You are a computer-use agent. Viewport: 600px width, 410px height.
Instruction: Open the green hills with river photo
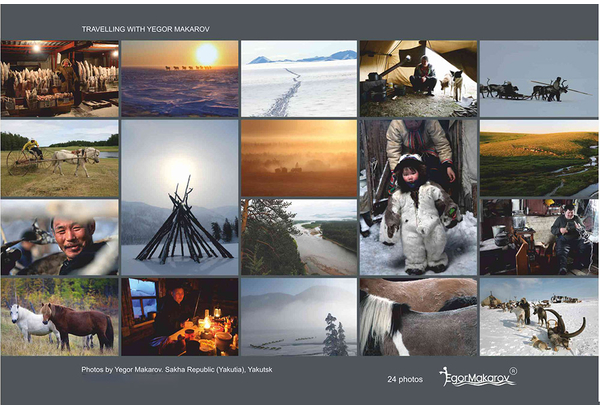(538, 158)
